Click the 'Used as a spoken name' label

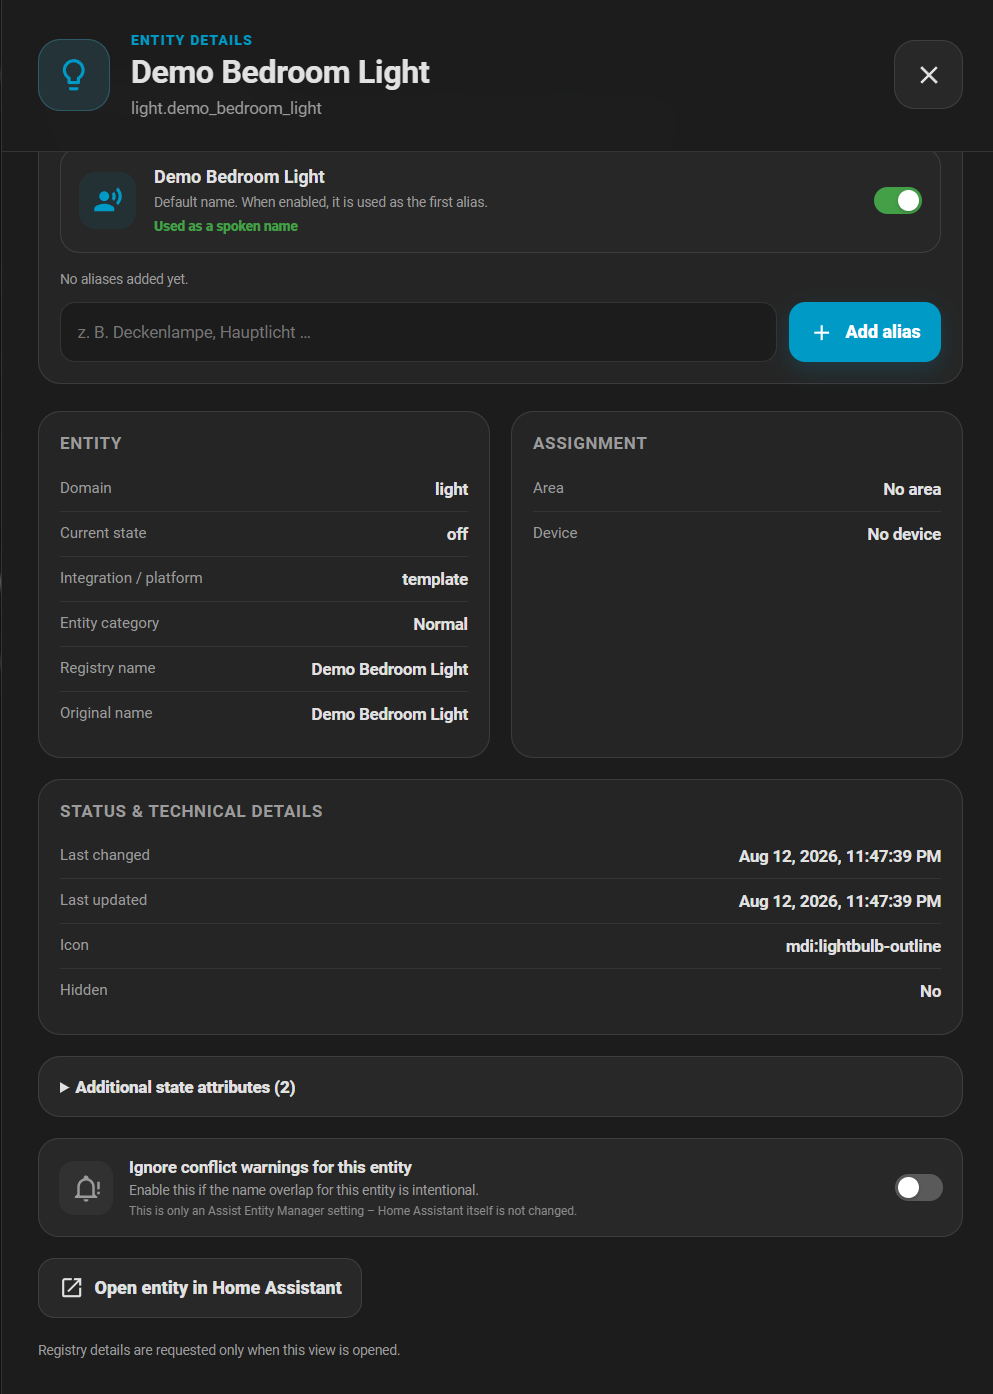(226, 226)
